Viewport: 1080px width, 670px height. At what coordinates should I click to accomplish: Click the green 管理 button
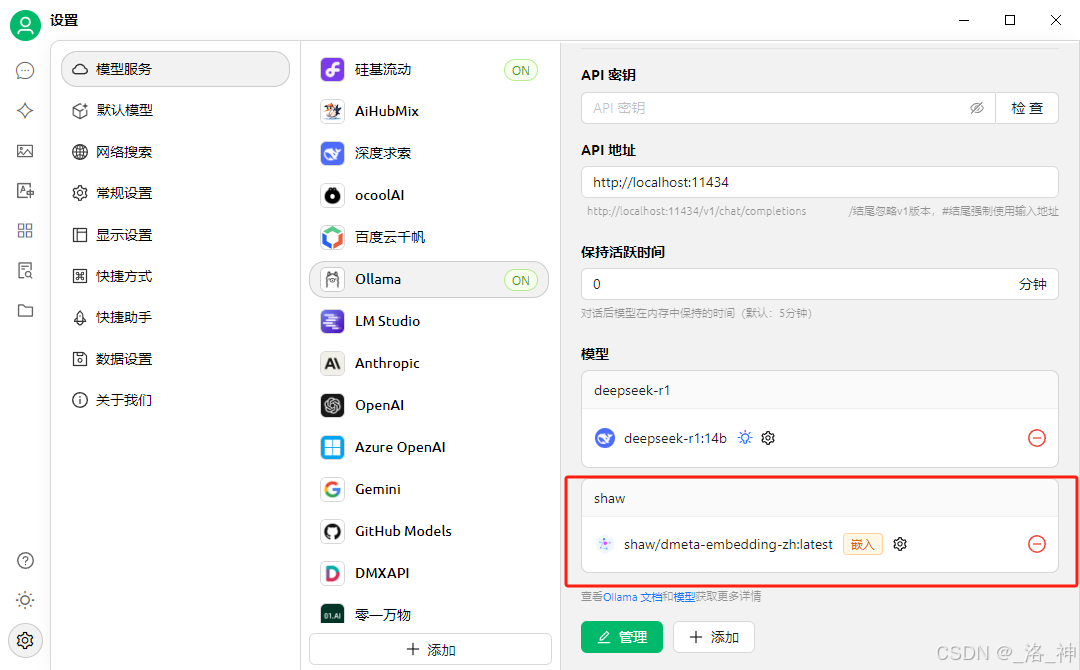(x=622, y=637)
